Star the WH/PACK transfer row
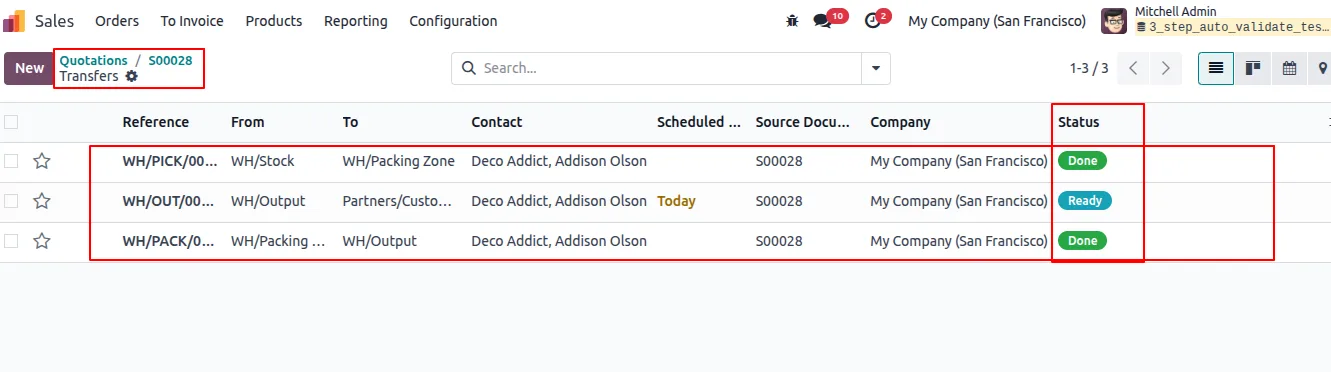The image size is (1331, 372). pyautogui.click(x=42, y=241)
